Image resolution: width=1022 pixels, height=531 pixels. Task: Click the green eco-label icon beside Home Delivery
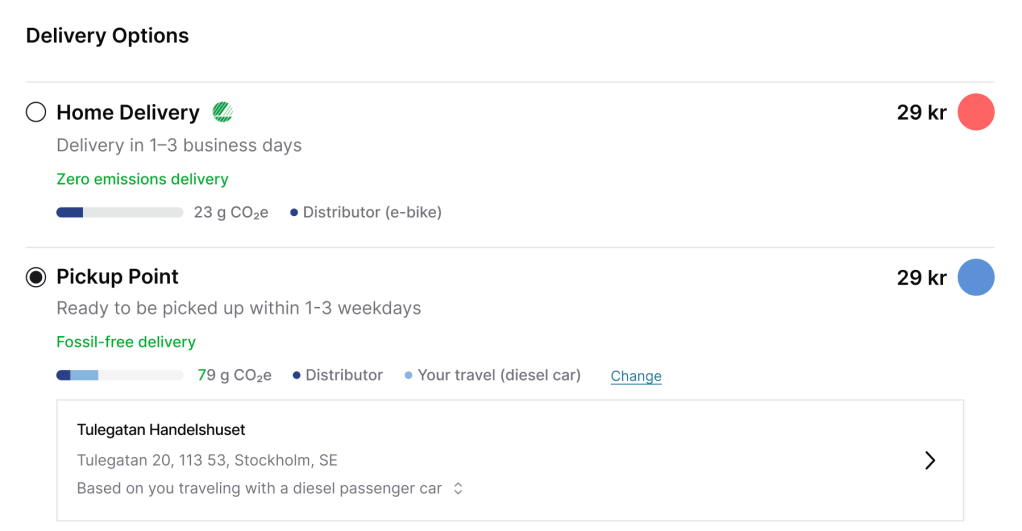pos(222,112)
